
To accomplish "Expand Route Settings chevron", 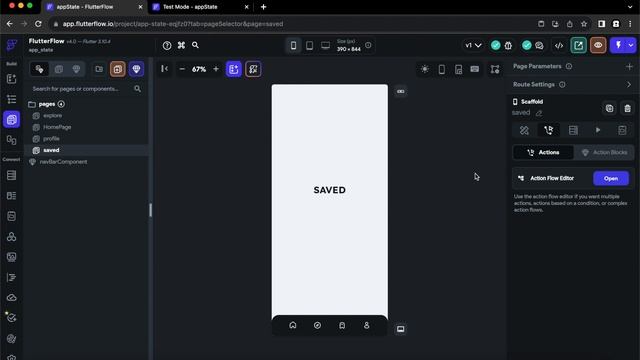I will (629, 84).
